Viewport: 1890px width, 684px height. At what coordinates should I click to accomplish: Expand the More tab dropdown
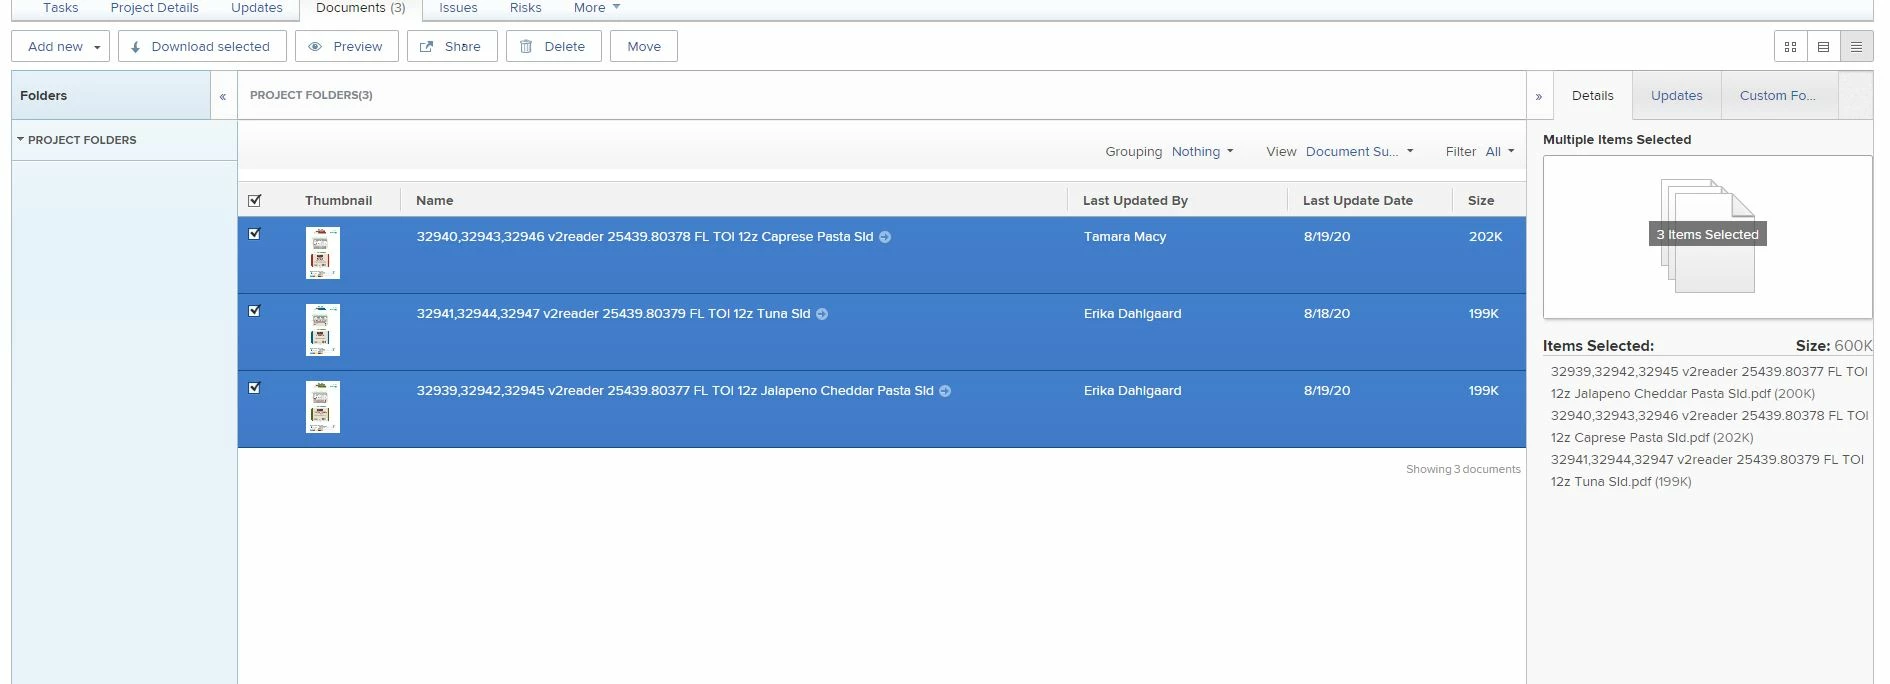point(597,8)
